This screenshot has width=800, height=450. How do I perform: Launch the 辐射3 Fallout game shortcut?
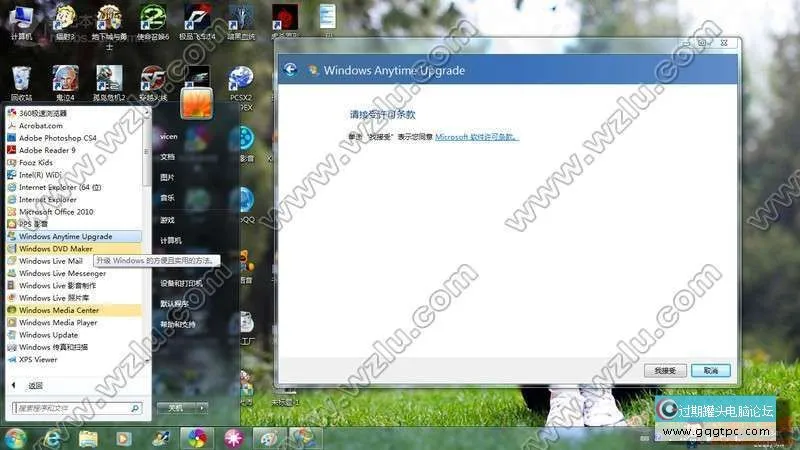pyautogui.click(x=65, y=22)
